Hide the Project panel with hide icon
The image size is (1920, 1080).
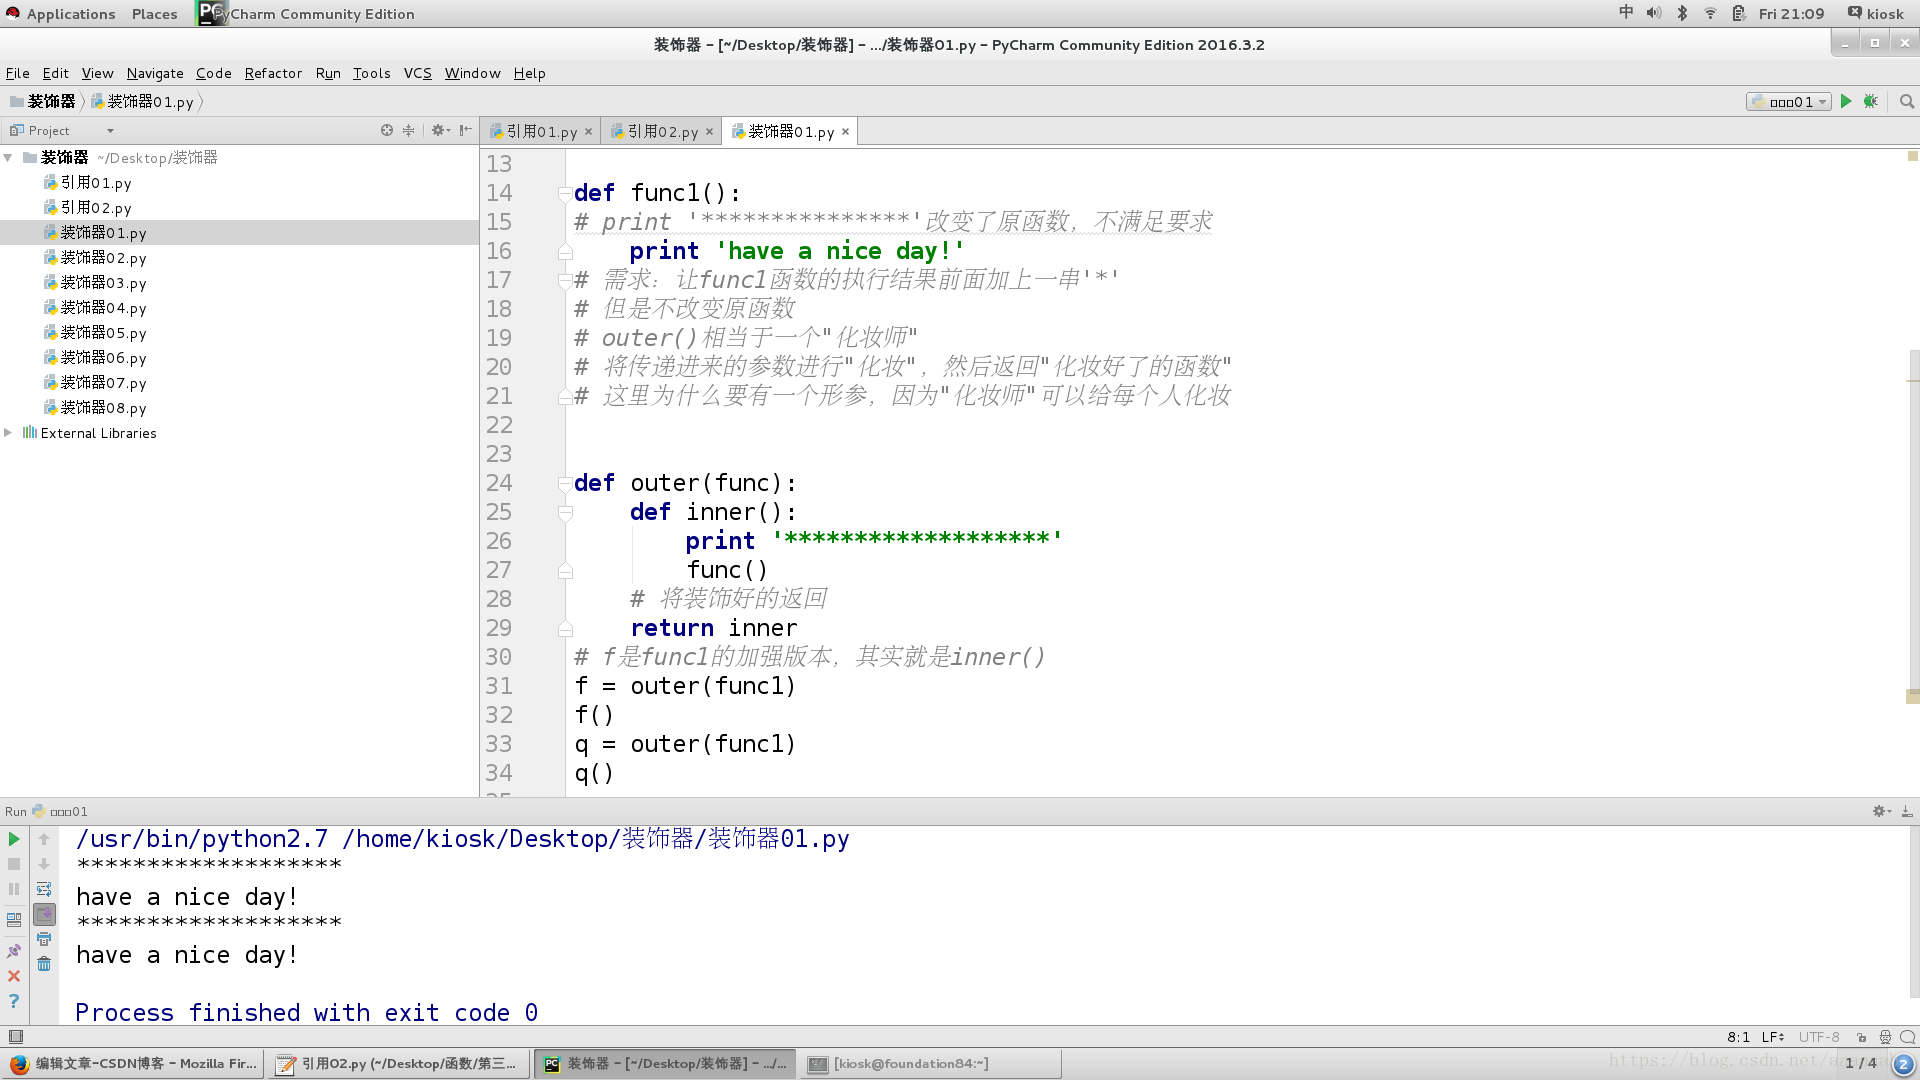click(465, 130)
